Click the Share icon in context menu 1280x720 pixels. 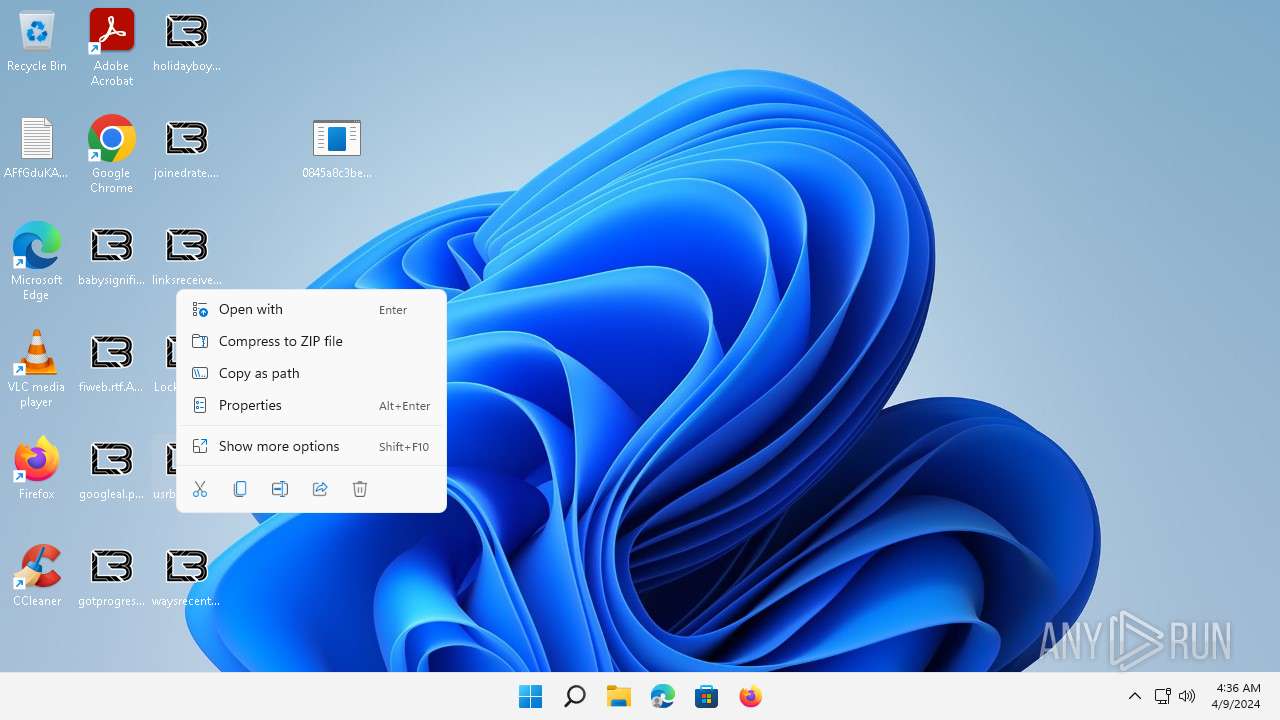320,489
